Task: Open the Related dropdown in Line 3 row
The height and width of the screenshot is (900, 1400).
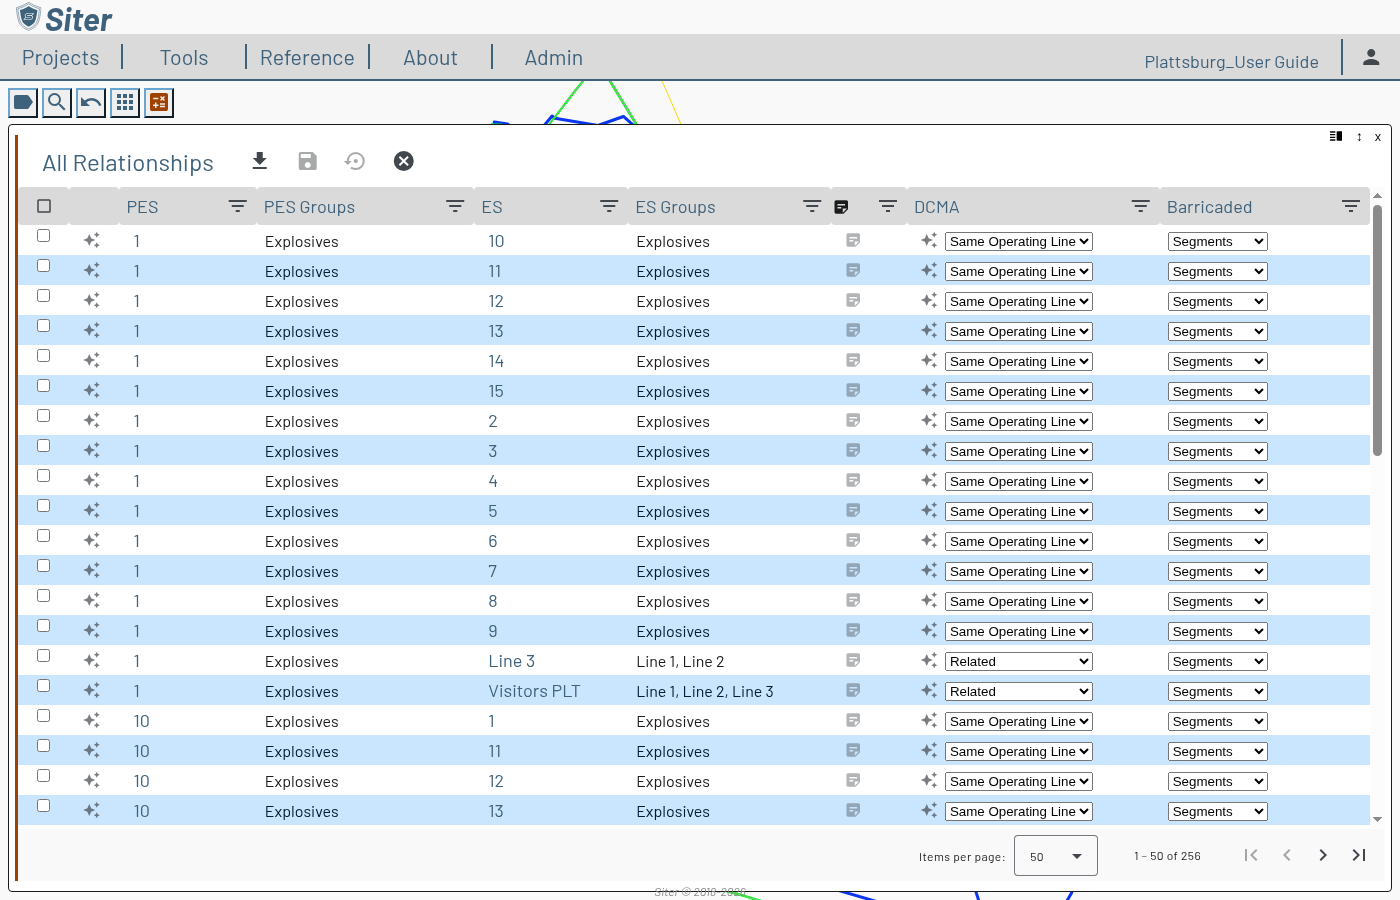Action: point(1019,661)
